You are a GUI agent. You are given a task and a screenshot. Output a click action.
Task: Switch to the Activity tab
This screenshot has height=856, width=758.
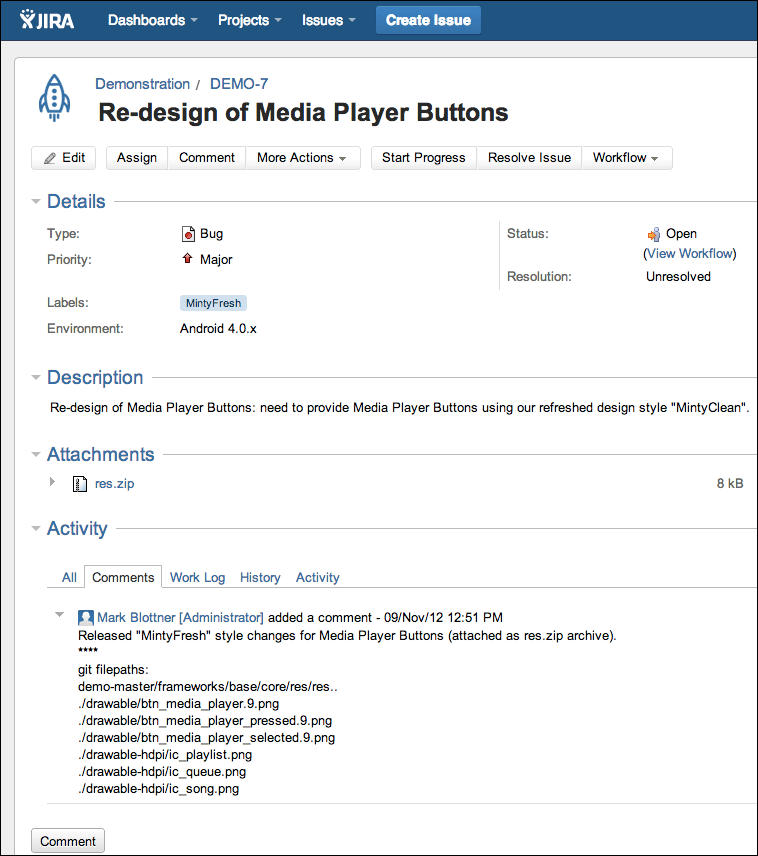(317, 578)
